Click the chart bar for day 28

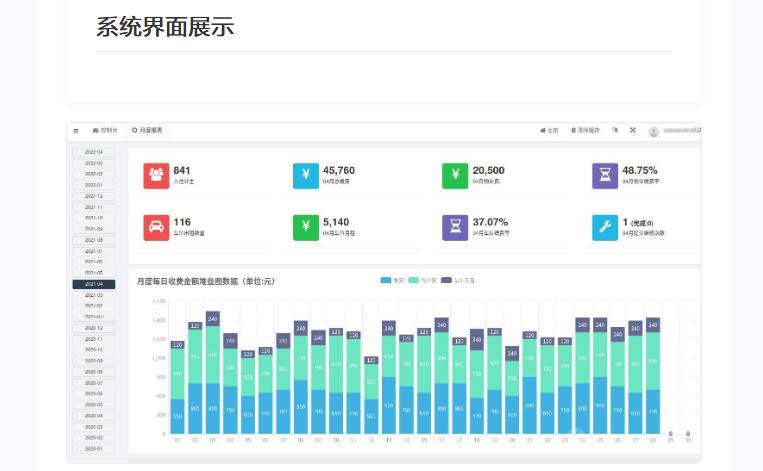coord(653,375)
